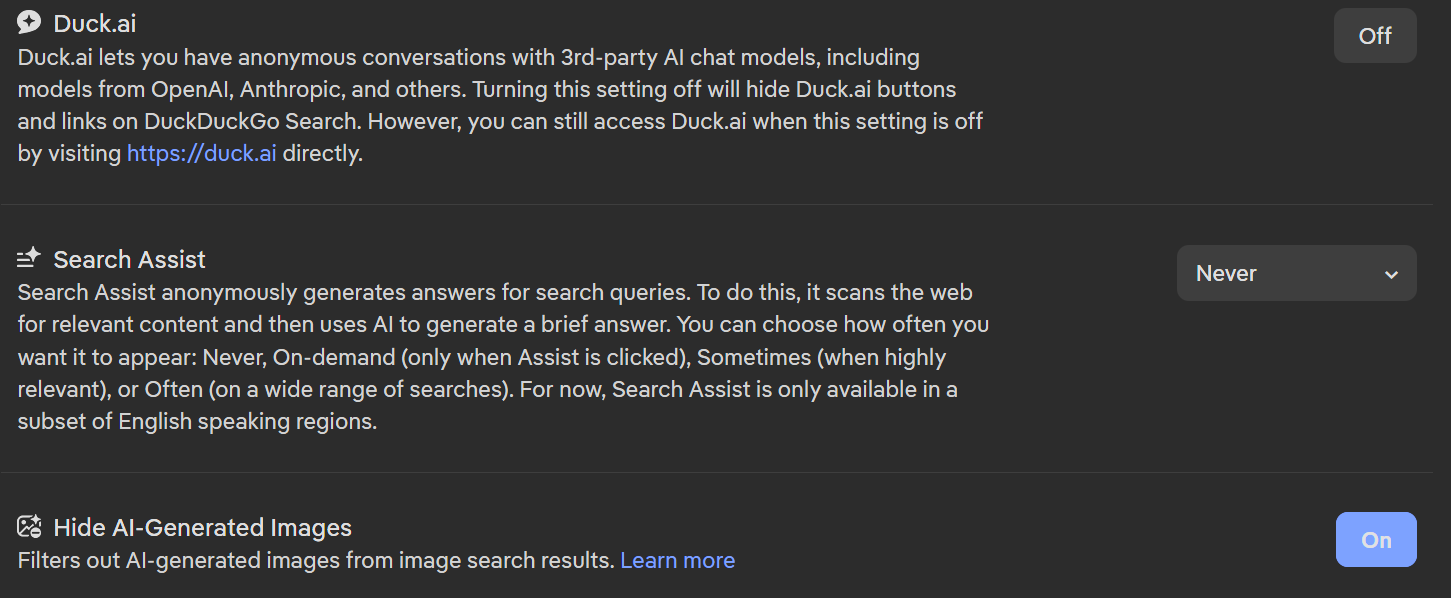Select the Hide AI-Generated Images heading
The image size is (1451, 598).
tap(202, 527)
